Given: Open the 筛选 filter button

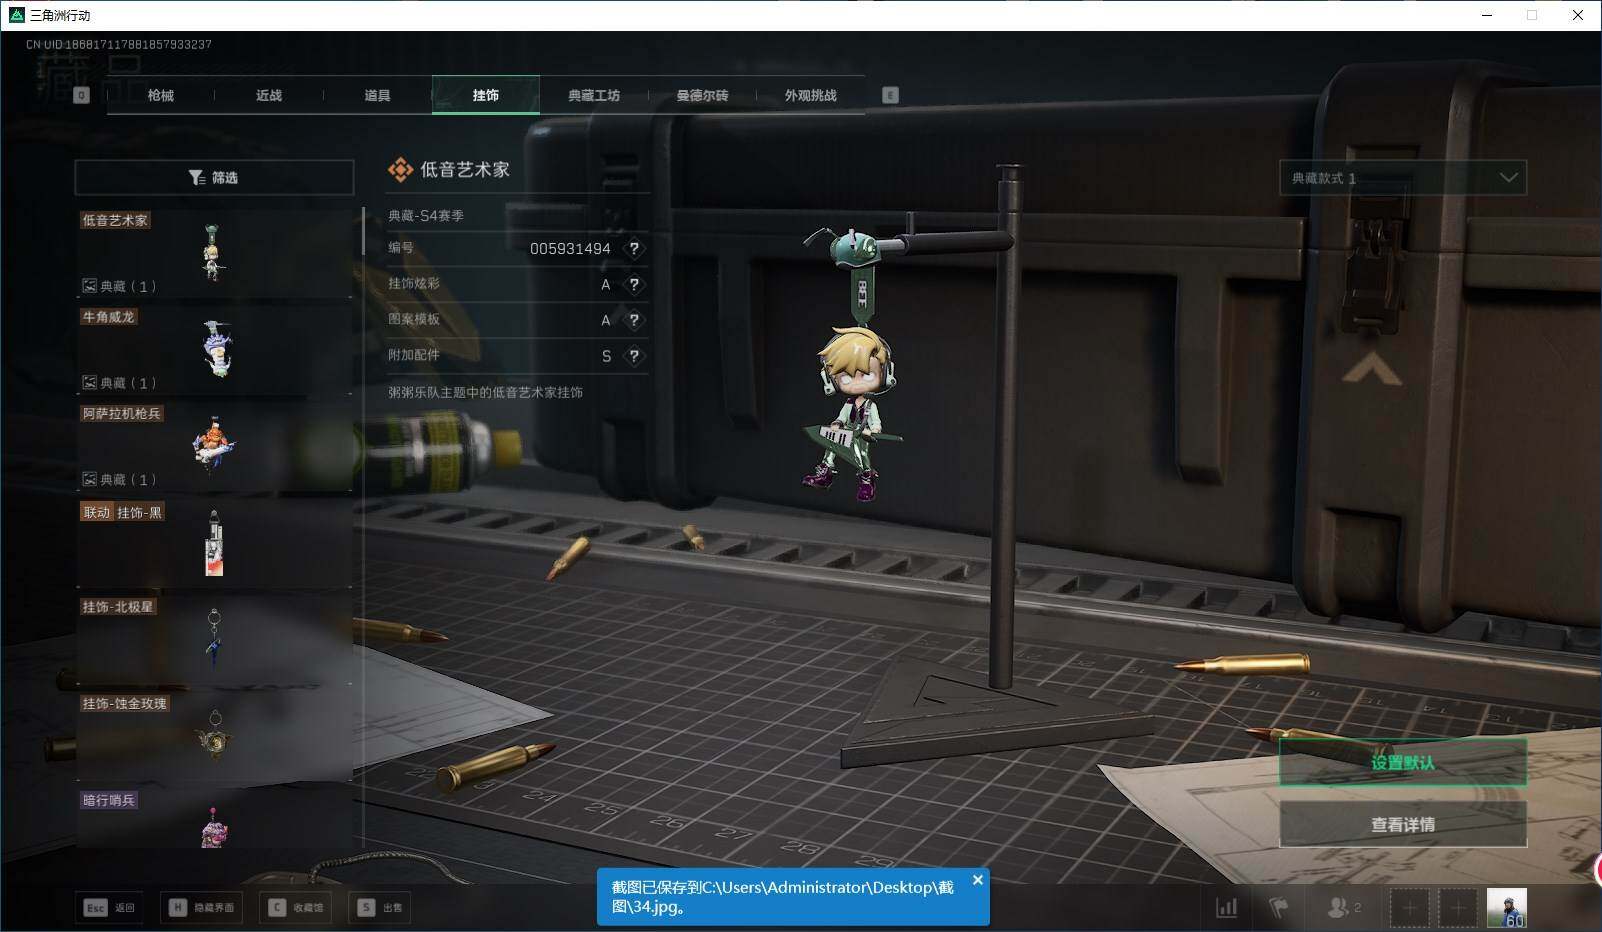Looking at the screenshot, I should (214, 177).
